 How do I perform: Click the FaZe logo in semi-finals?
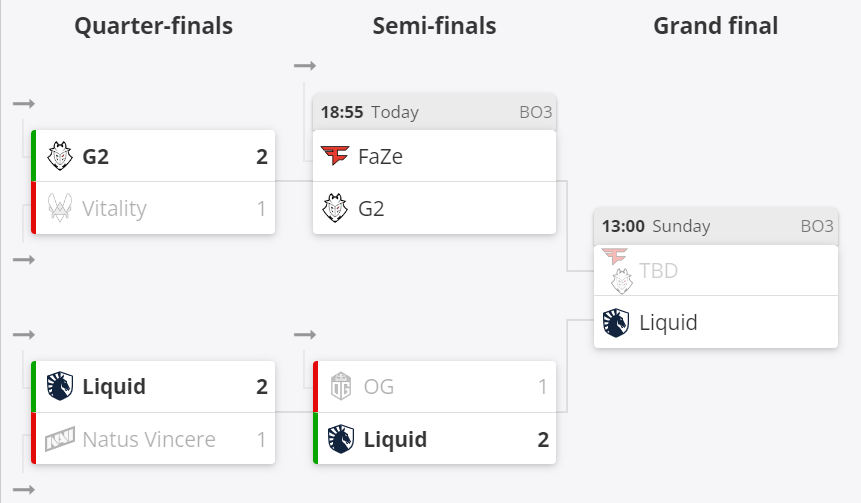334,156
